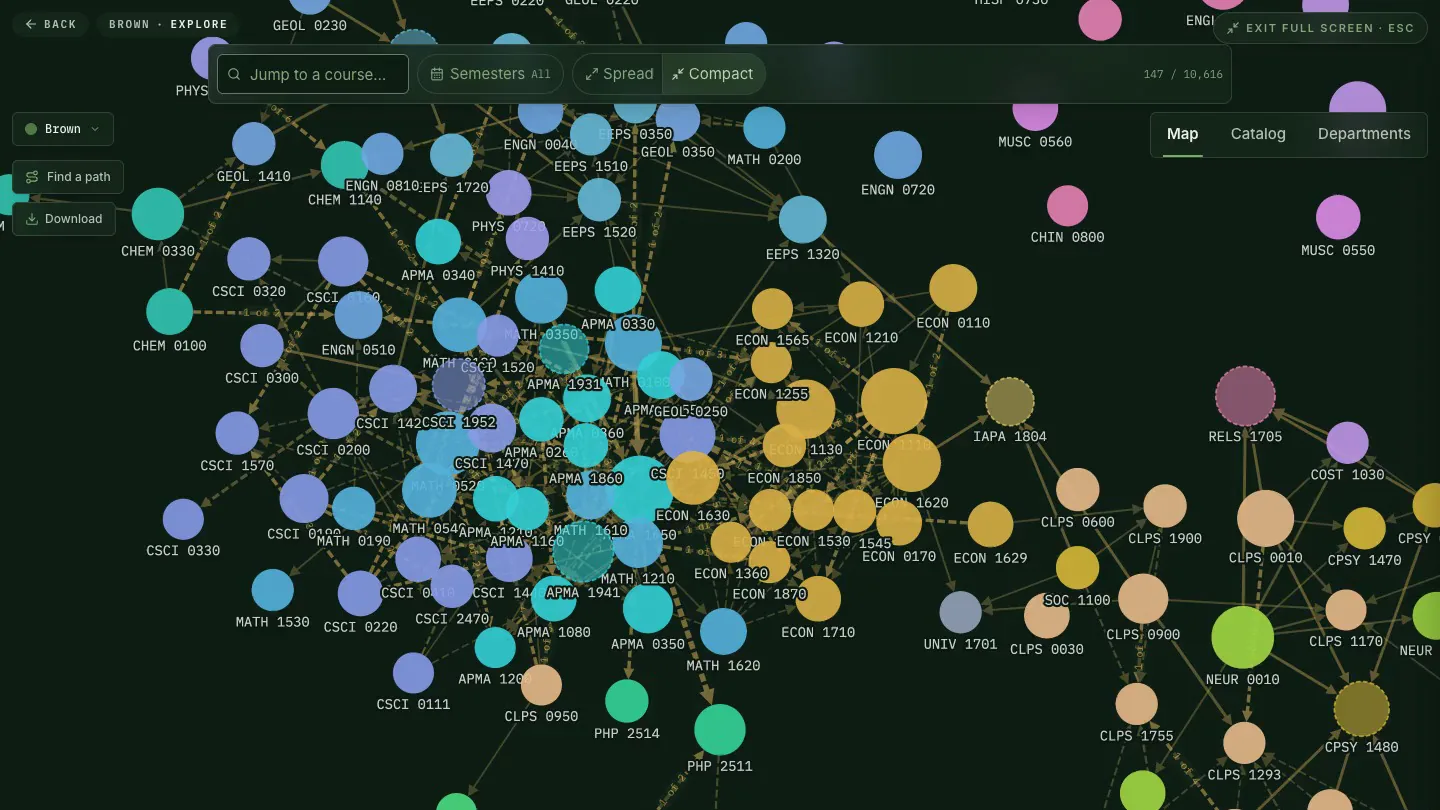Select the MATH 1620 course node
This screenshot has width=1440, height=810.
723,632
